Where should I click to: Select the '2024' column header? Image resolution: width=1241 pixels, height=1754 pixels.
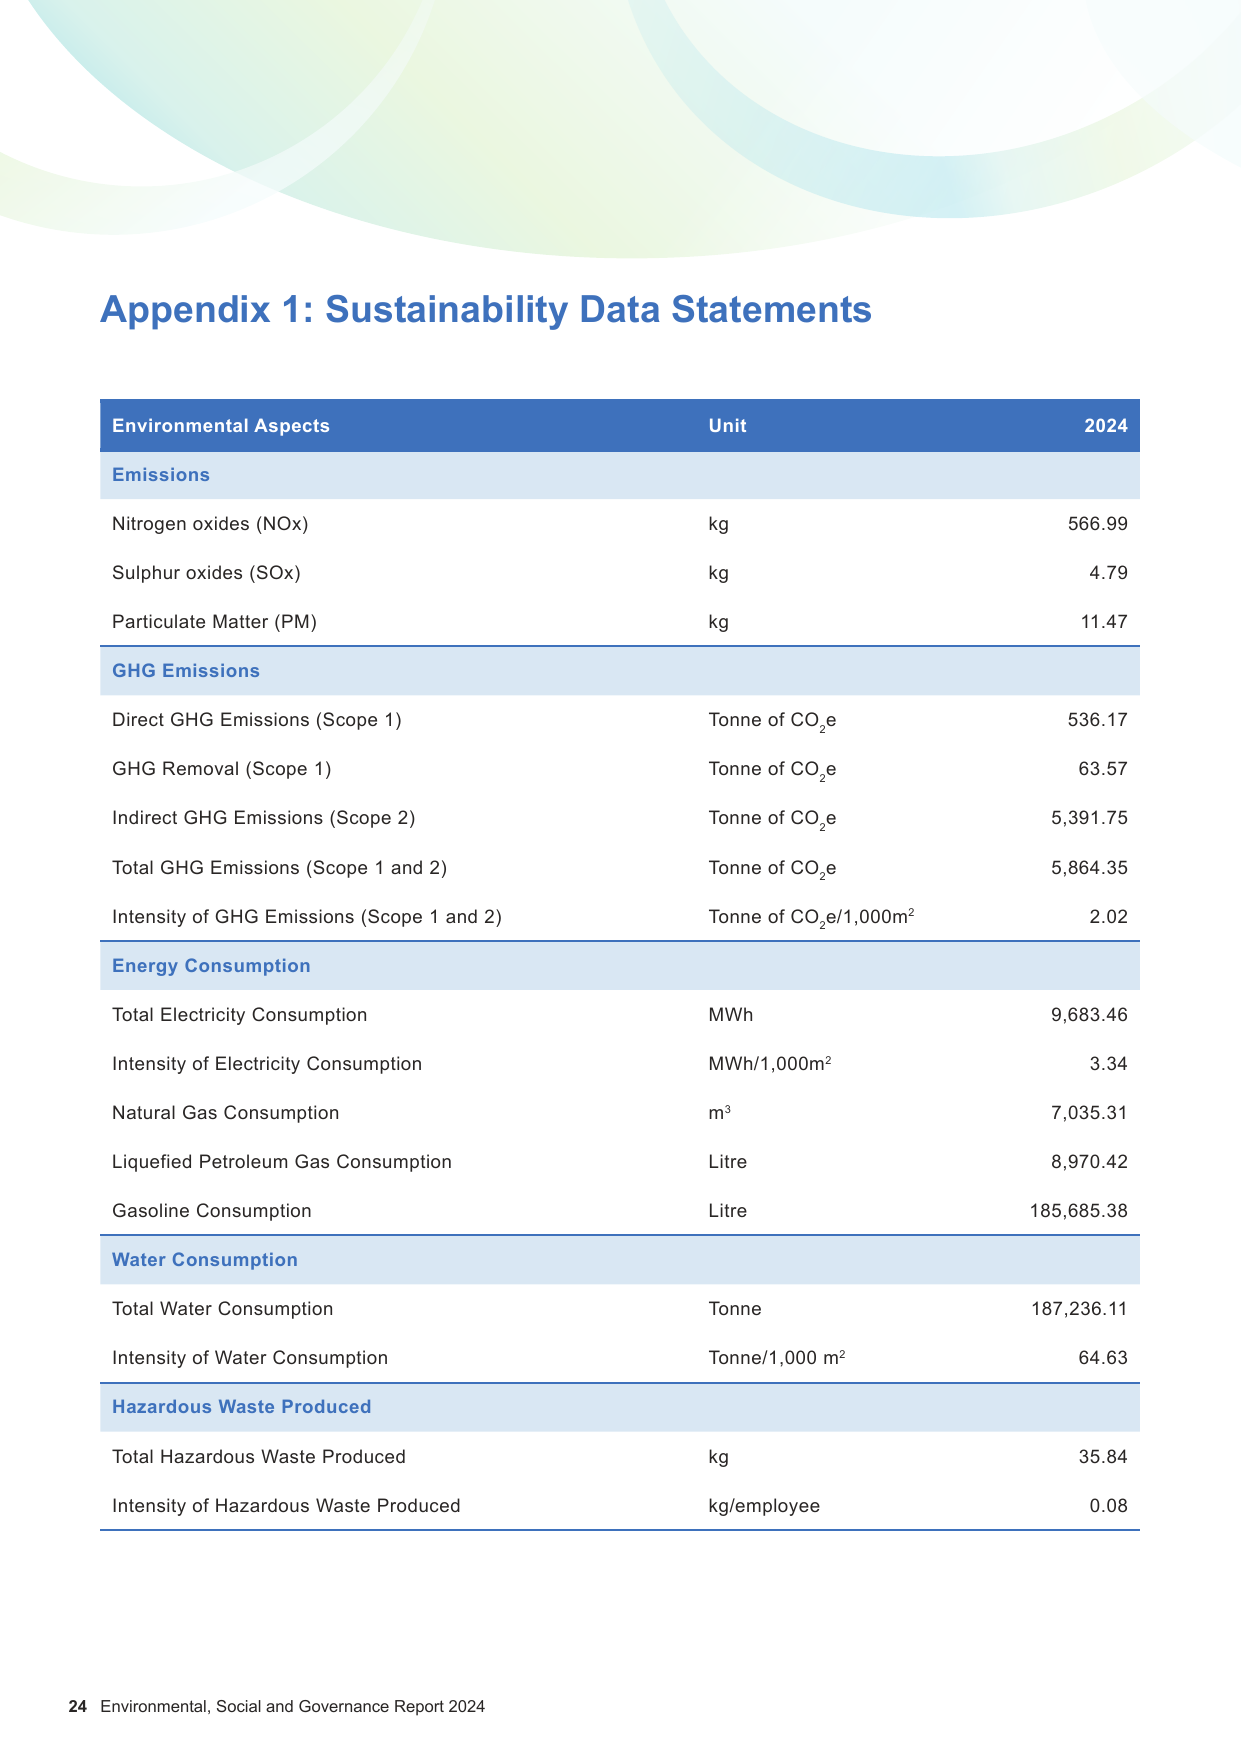tap(1106, 426)
